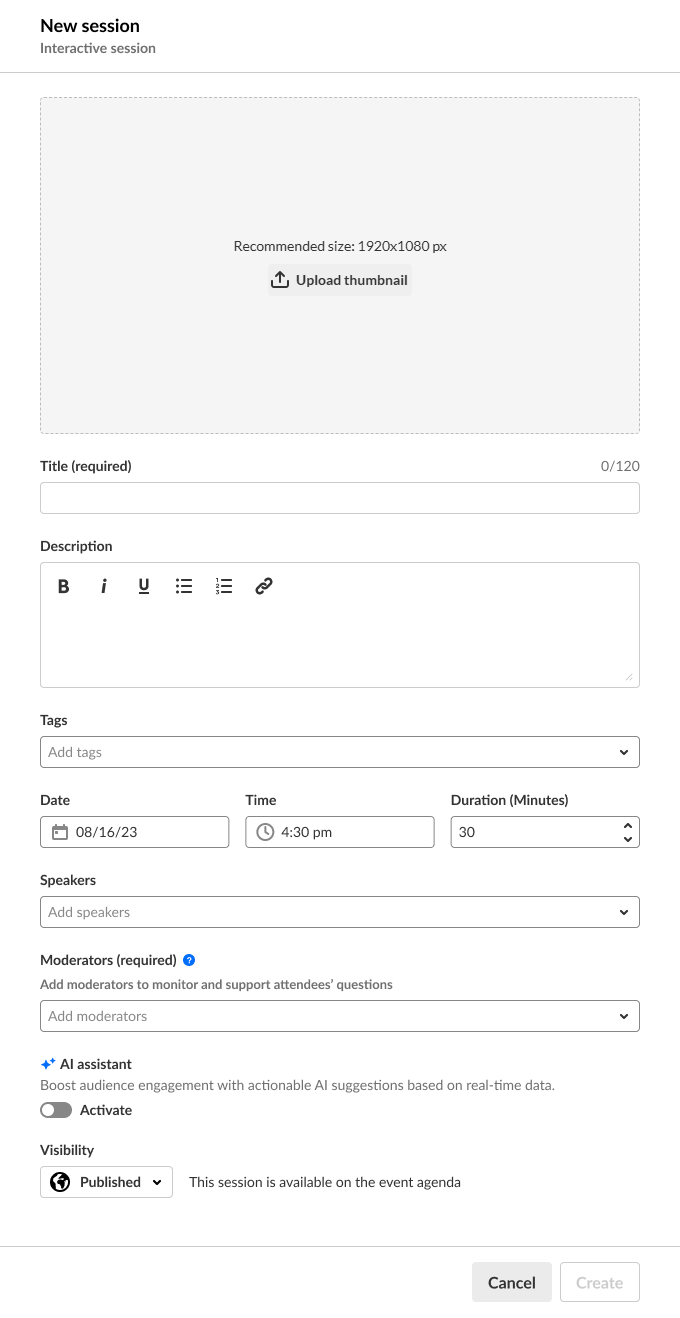
Task: Open the Add moderators dropdown
Action: (624, 1016)
